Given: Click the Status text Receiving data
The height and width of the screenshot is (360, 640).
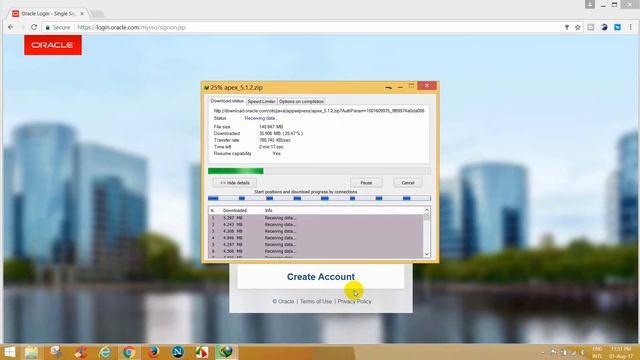Looking at the screenshot, I should [x=261, y=118].
